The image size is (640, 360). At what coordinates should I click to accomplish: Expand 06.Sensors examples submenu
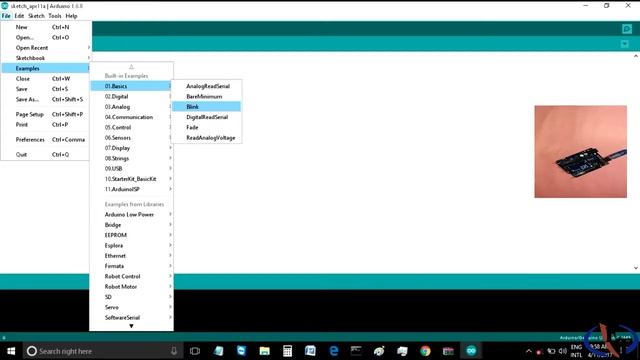pyautogui.click(x=131, y=138)
